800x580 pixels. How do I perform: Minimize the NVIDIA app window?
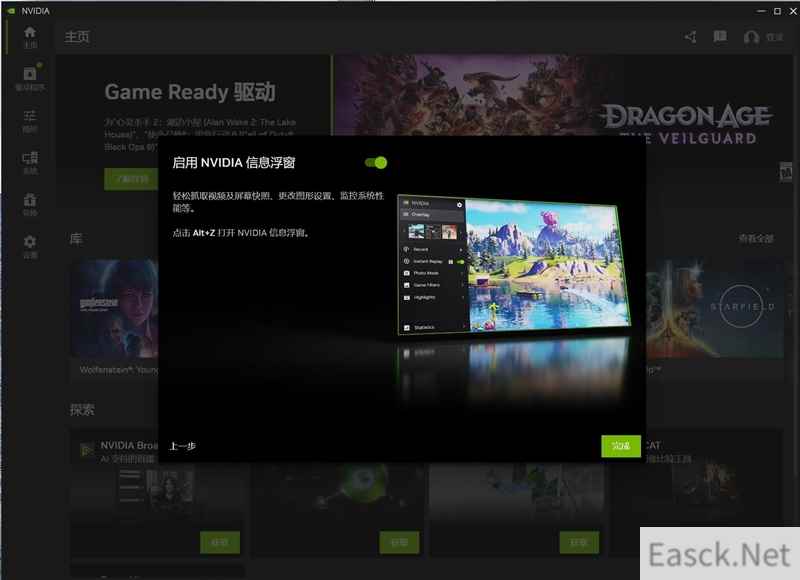761,11
